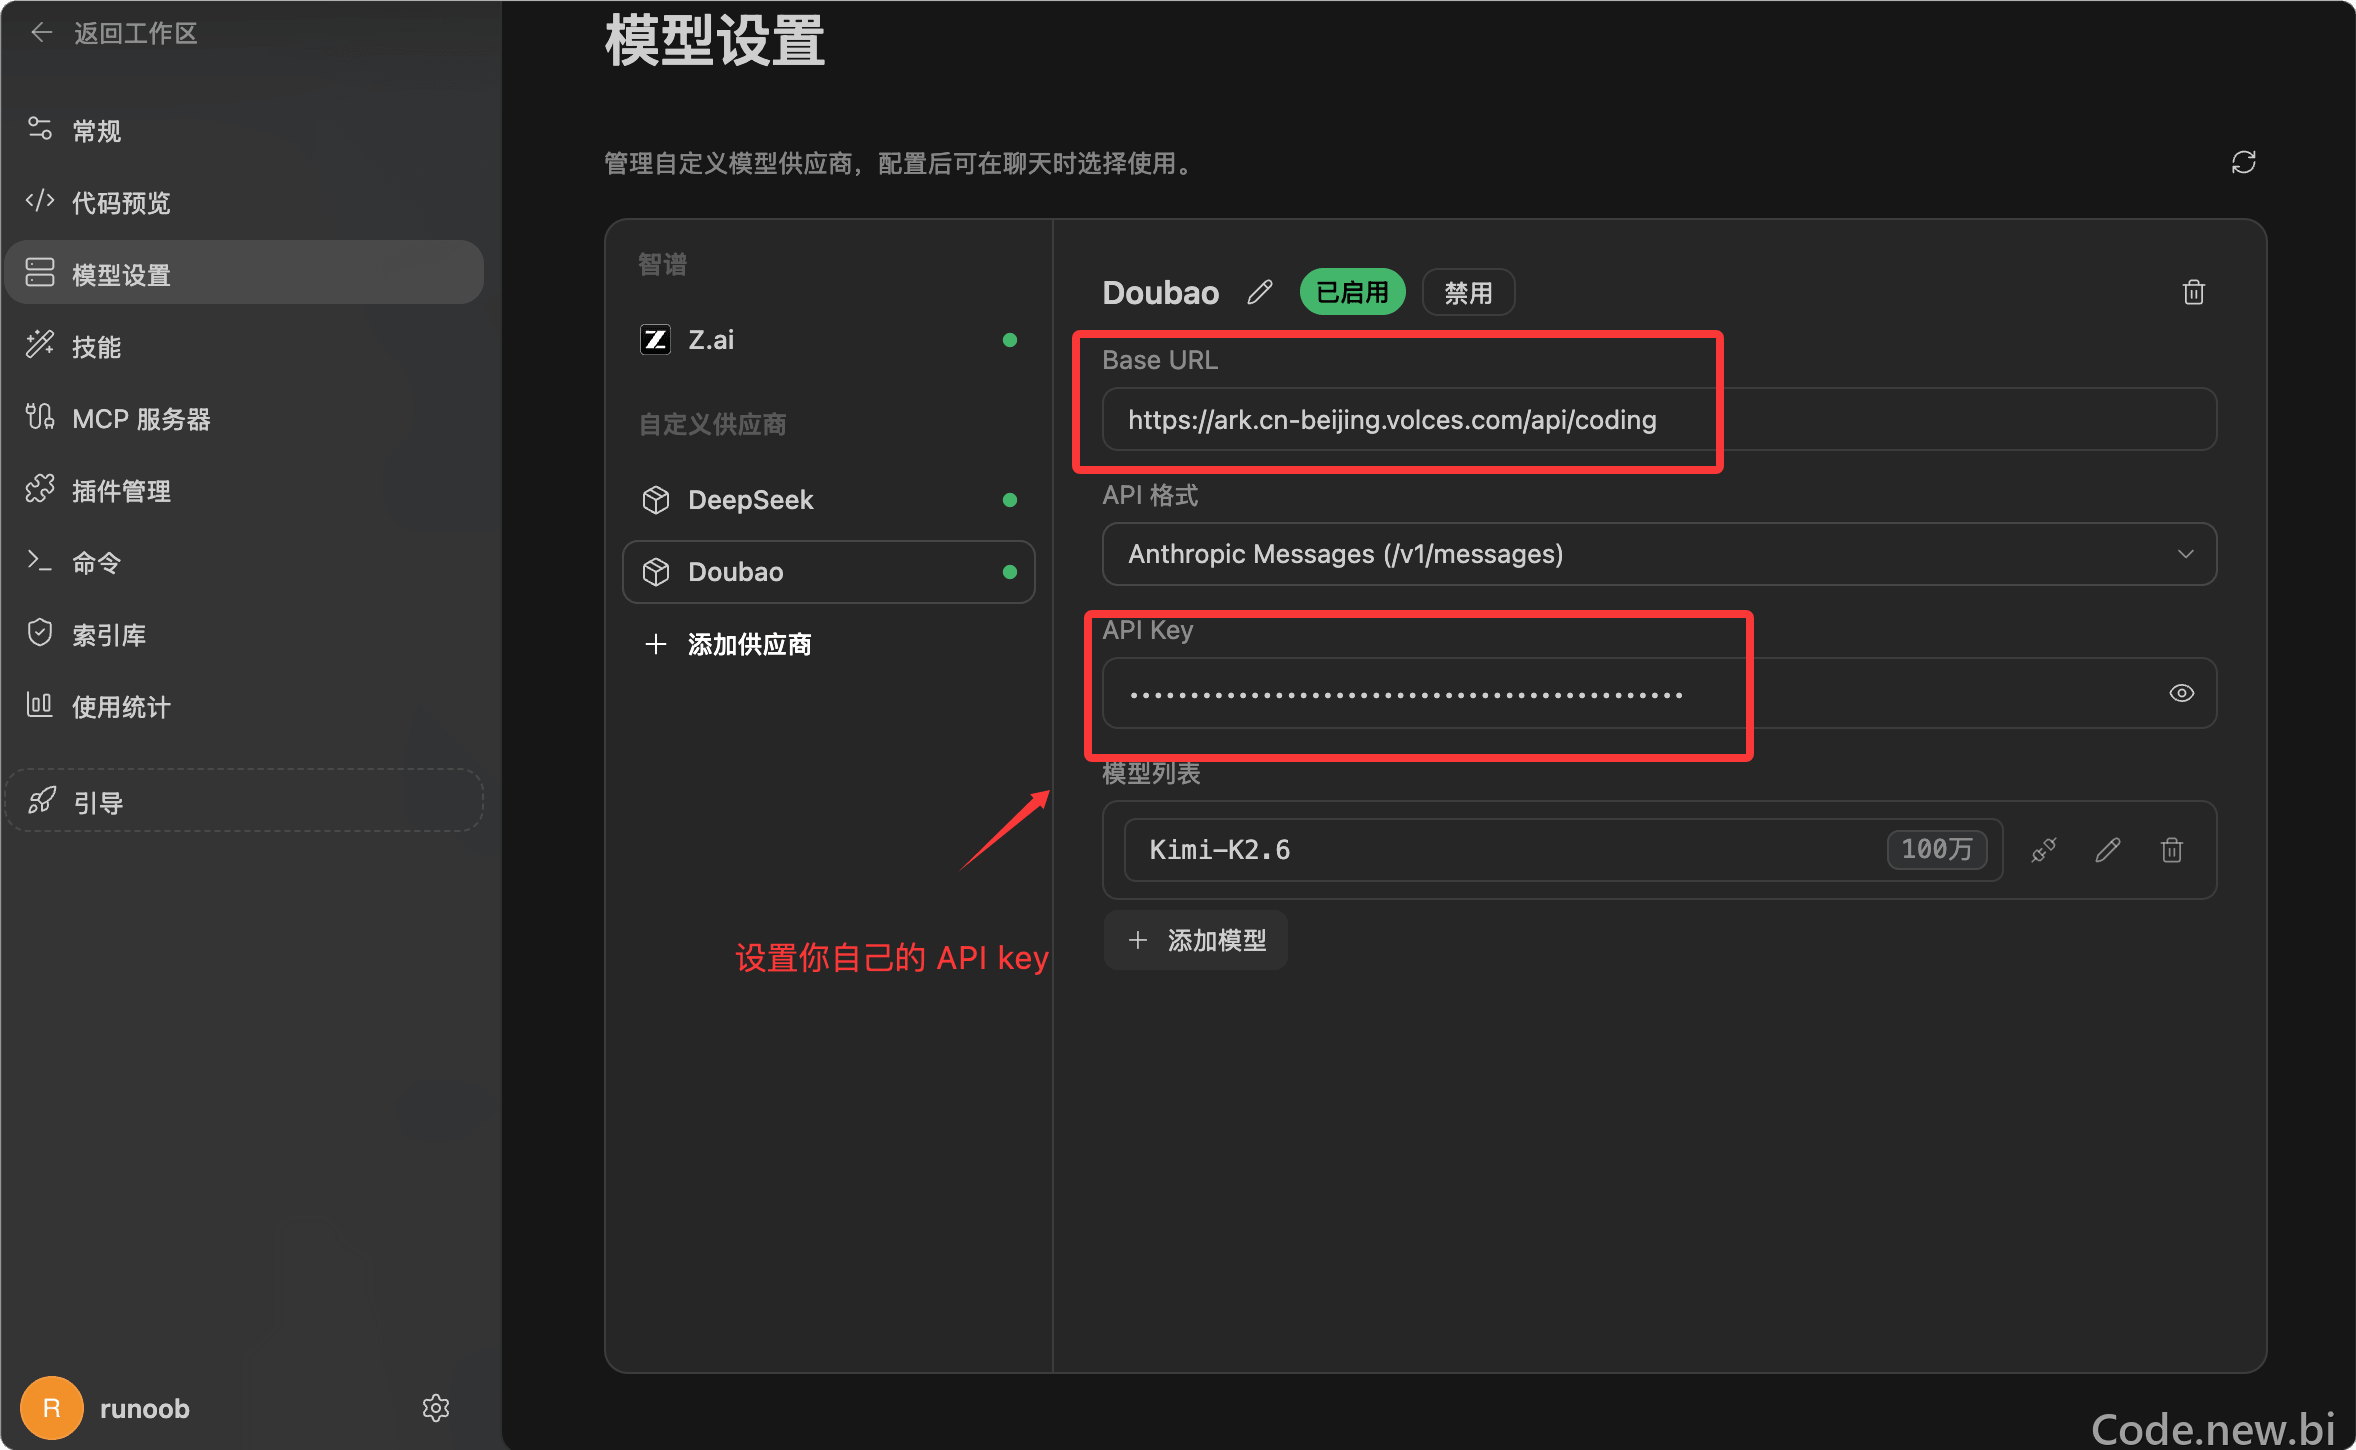The width and height of the screenshot is (2356, 1450).
Task: Click the sliders icon beside 常规
Action: pos(40,129)
